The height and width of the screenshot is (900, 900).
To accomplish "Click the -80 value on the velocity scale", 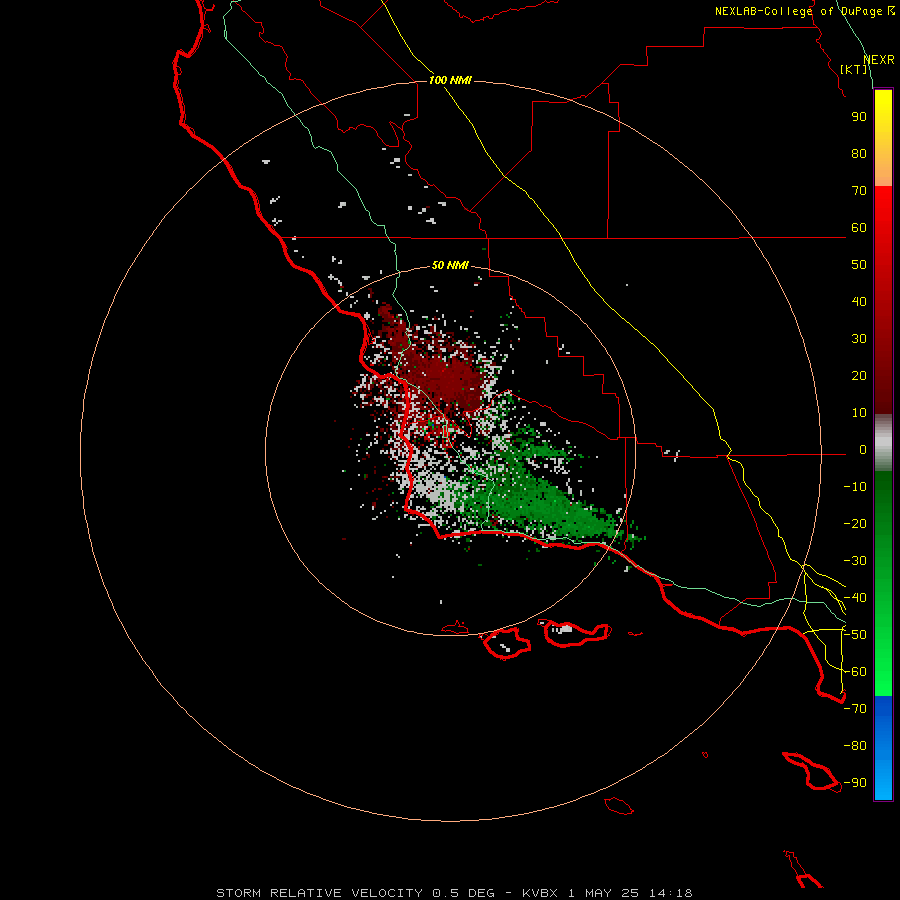I will tap(855, 746).
